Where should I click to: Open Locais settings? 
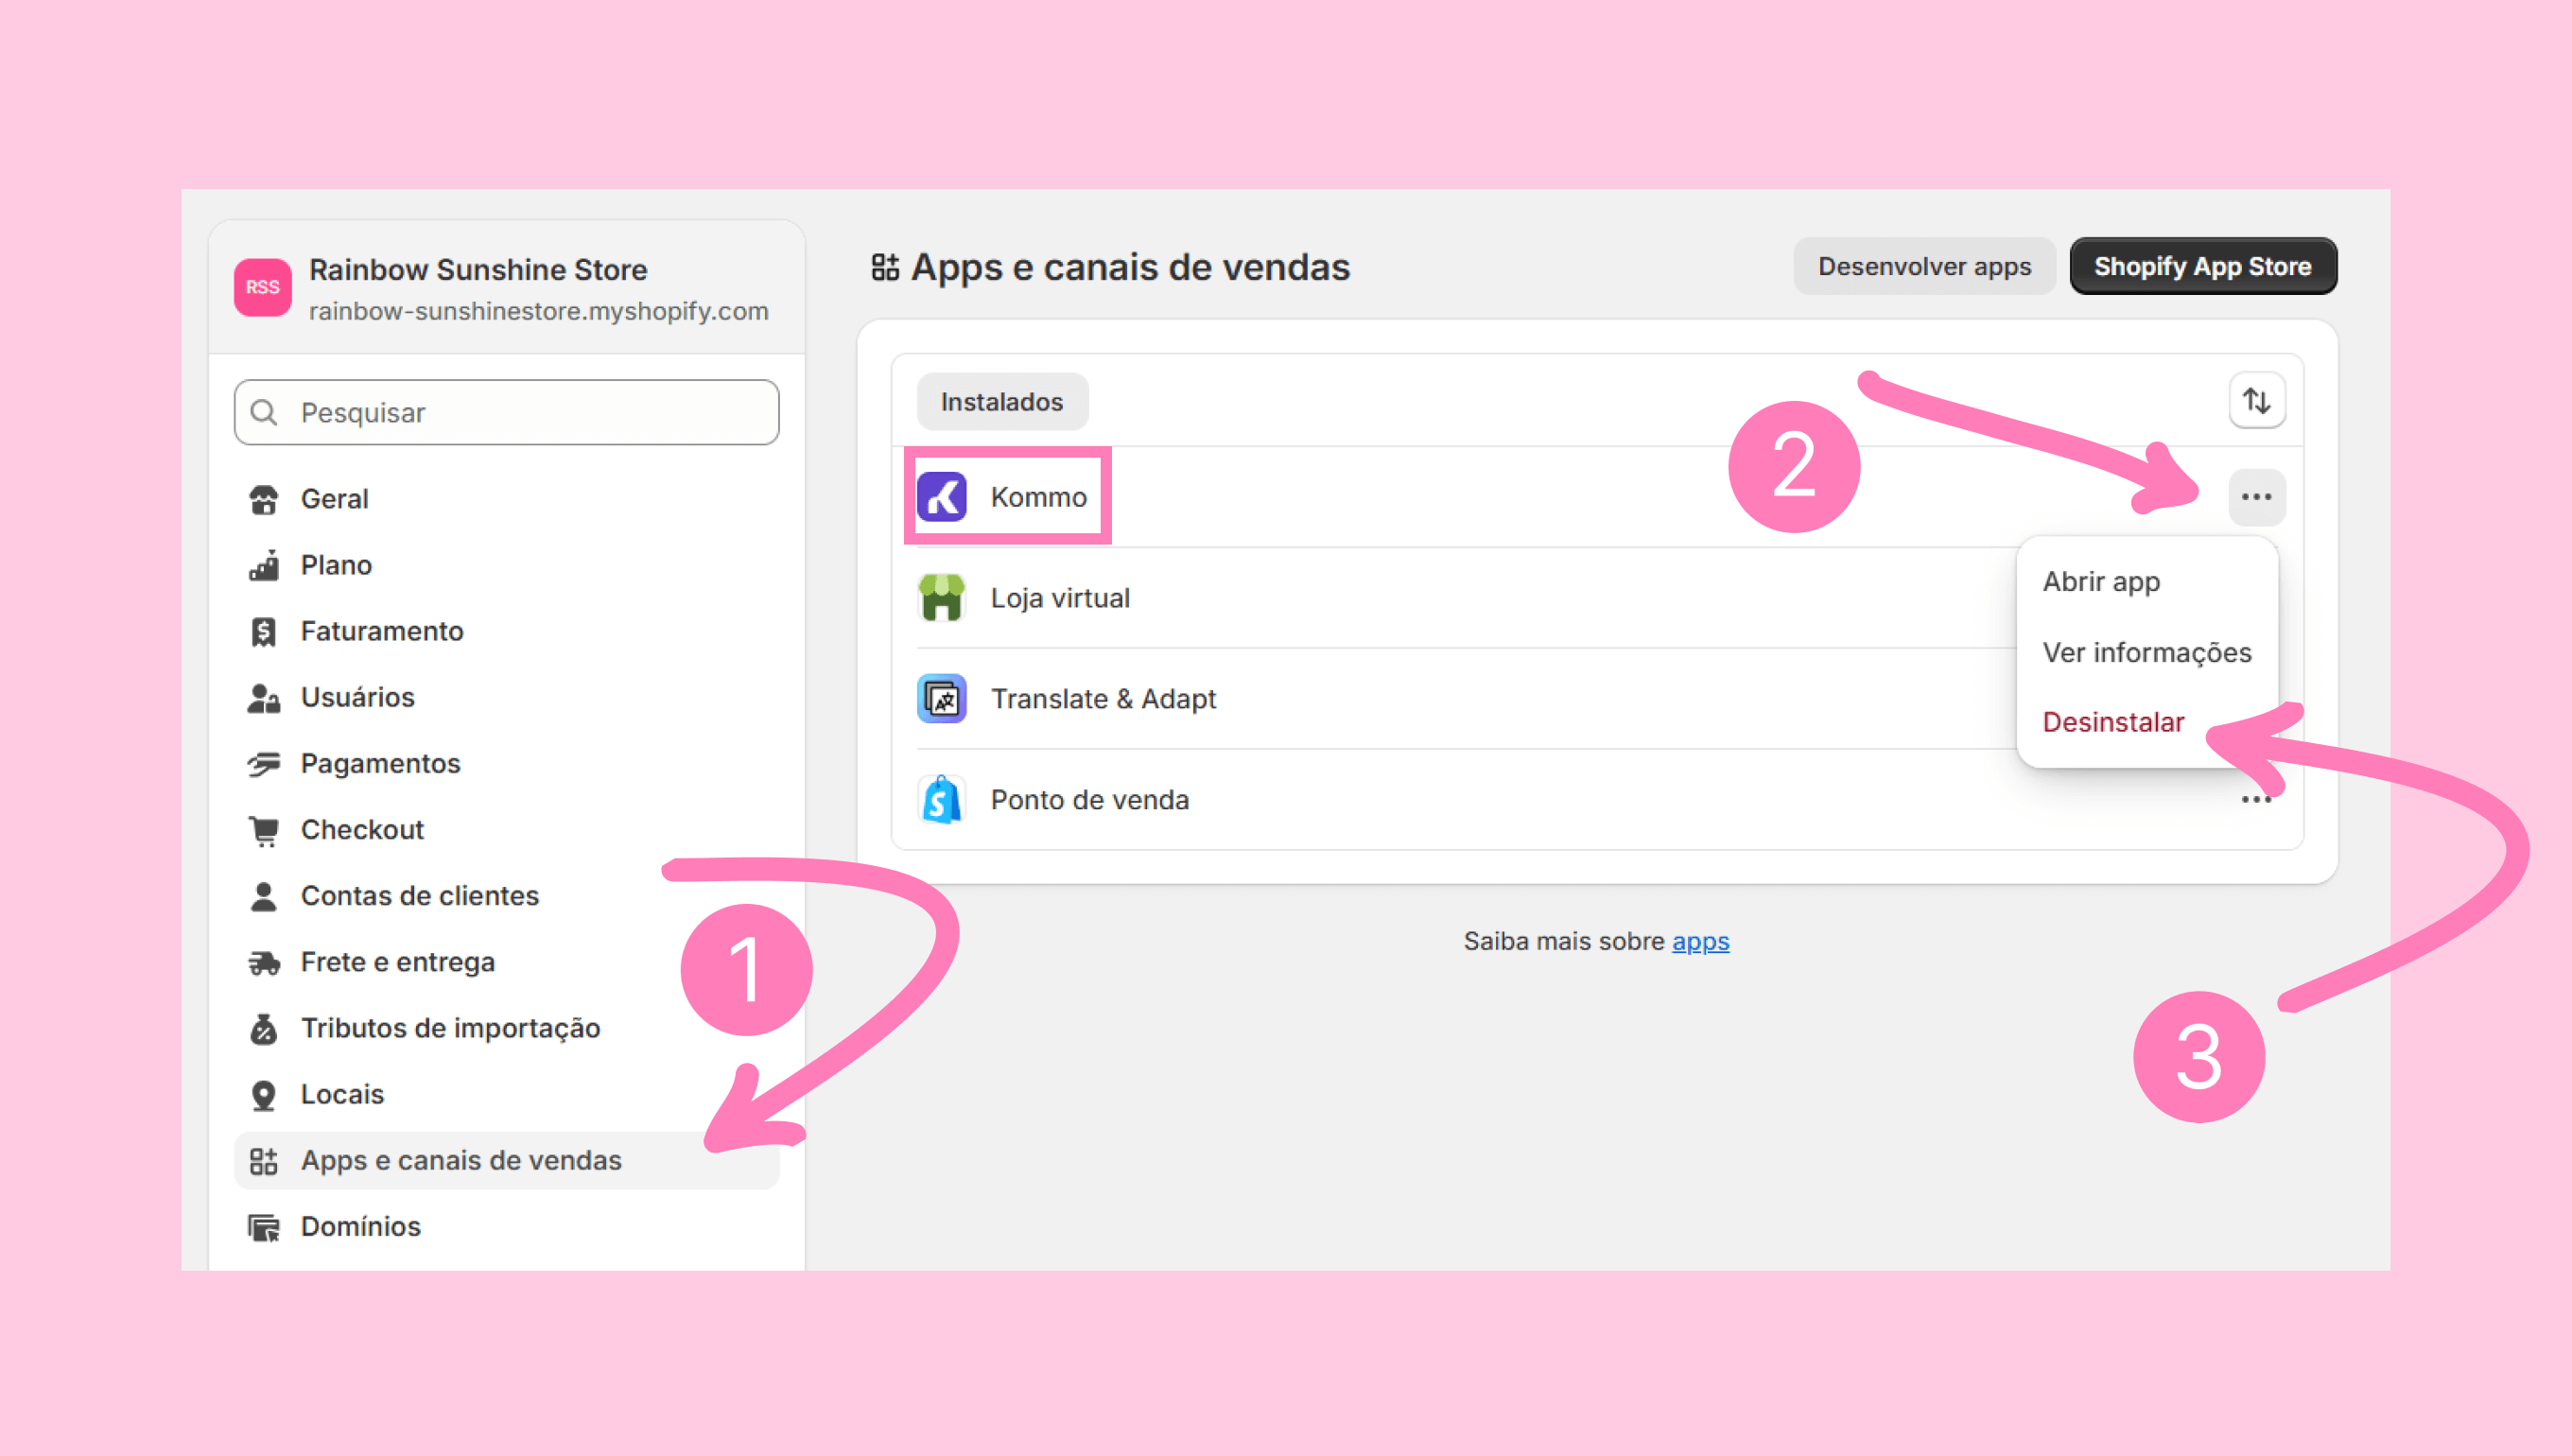point(506,1095)
